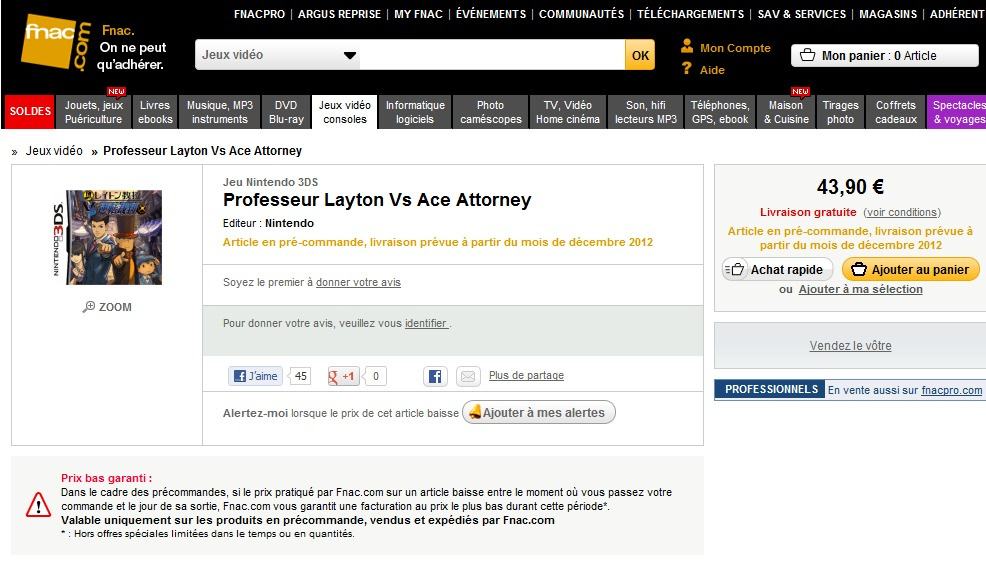Click the magnifier ZOOM icon under cover
Viewport: 986px width, 564px height.
point(89,307)
